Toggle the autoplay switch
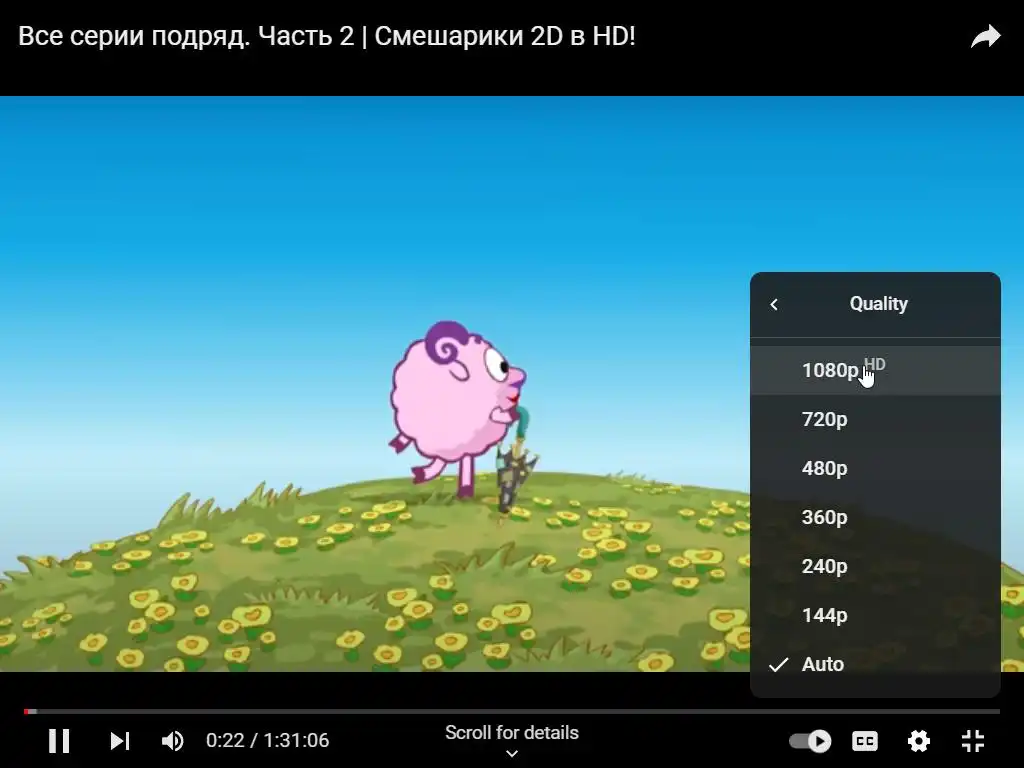The height and width of the screenshot is (768, 1024). (810, 741)
